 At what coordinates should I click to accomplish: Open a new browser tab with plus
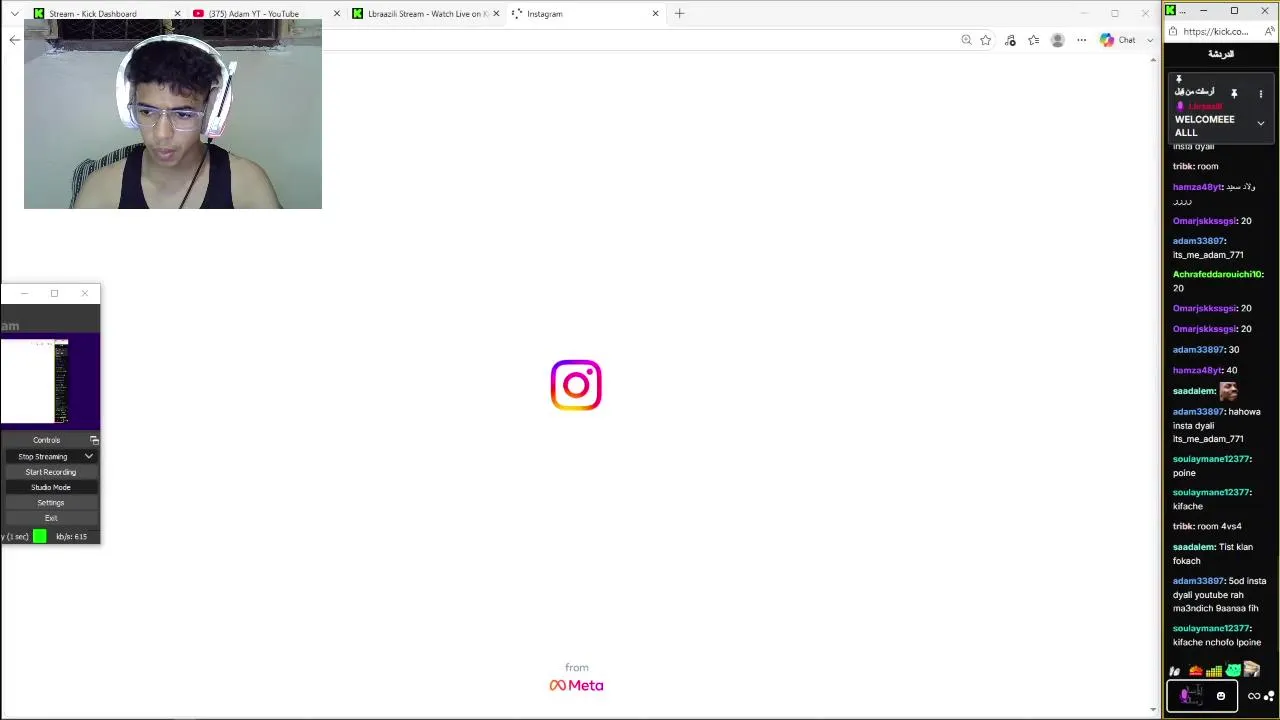click(x=680, y=14)
